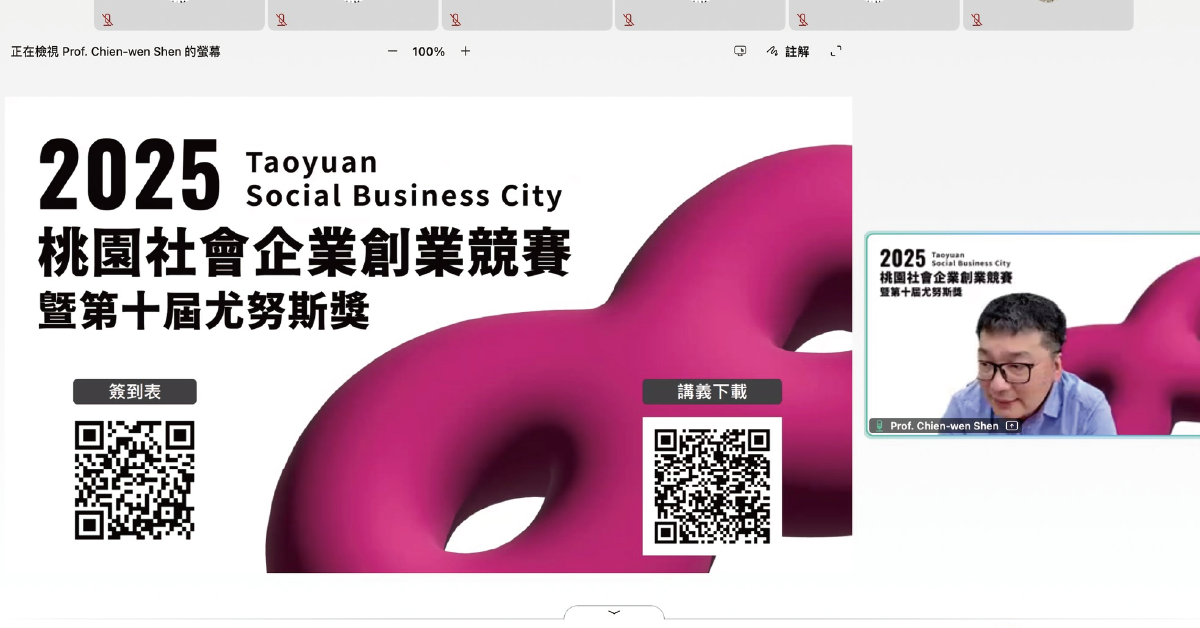The width and height of the screenshot is (1200, 628).
Task: Click the green microphone icon beside Prof. Chien-wen Shen
Action: click(x=880, y=426)
